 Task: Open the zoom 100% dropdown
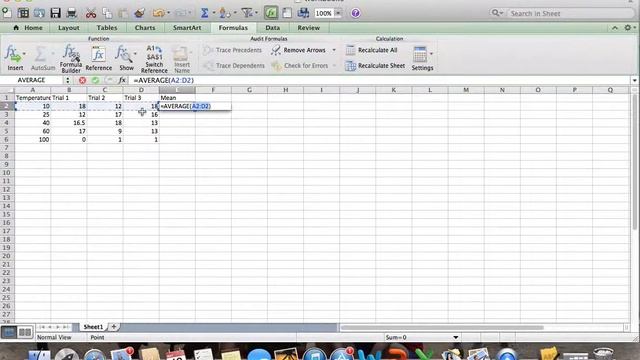[338, 13]
